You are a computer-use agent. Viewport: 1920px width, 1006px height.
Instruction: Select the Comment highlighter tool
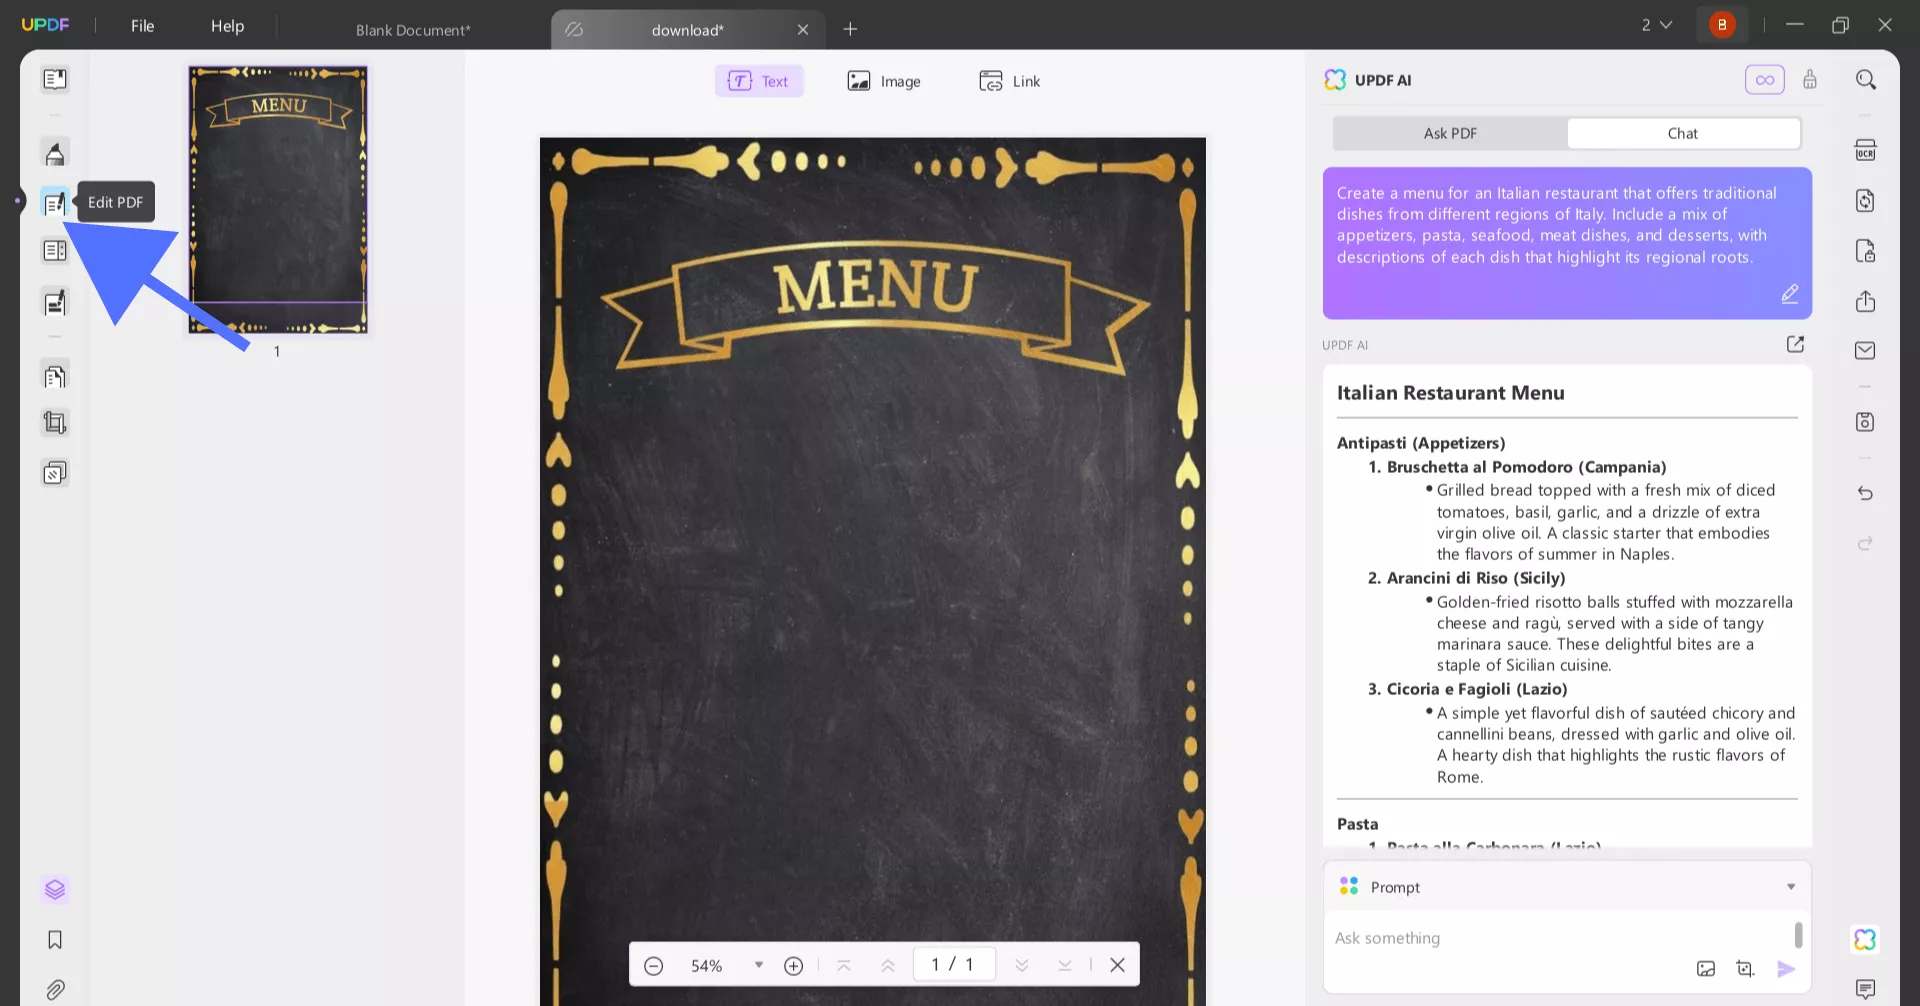click(55, 153)
